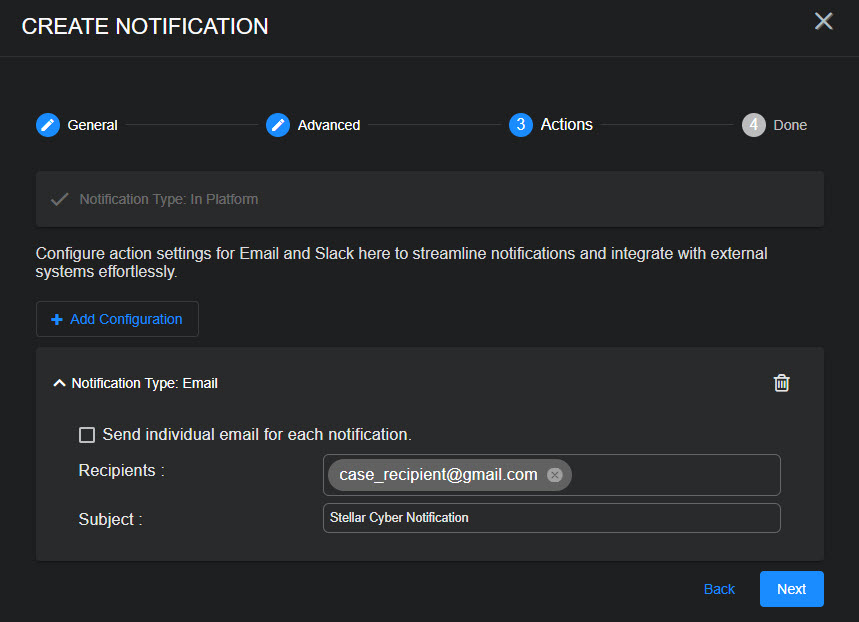Click the empty area of the Recipients field
The image size is (859, 622).
[x=675, y=475]
